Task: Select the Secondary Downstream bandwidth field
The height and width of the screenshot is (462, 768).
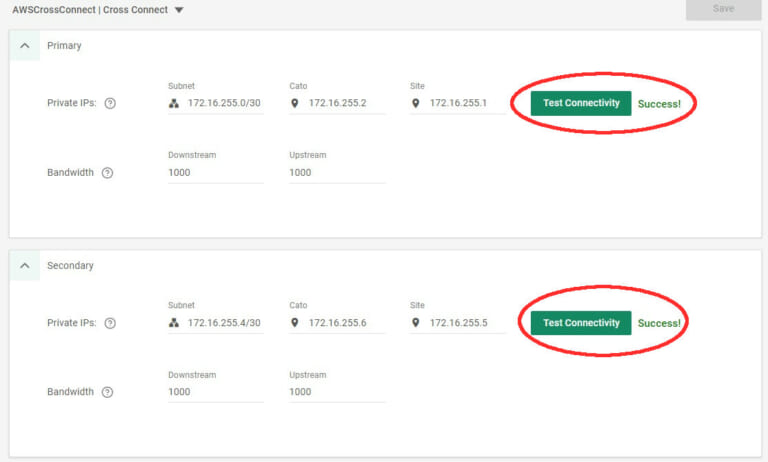Action: click(x=215, y=392)
